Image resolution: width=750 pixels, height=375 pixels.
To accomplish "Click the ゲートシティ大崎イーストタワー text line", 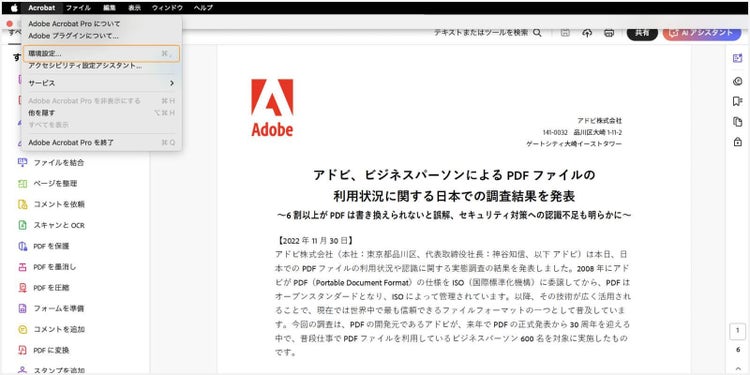I will pyautogui.click(x=574, y=143).
